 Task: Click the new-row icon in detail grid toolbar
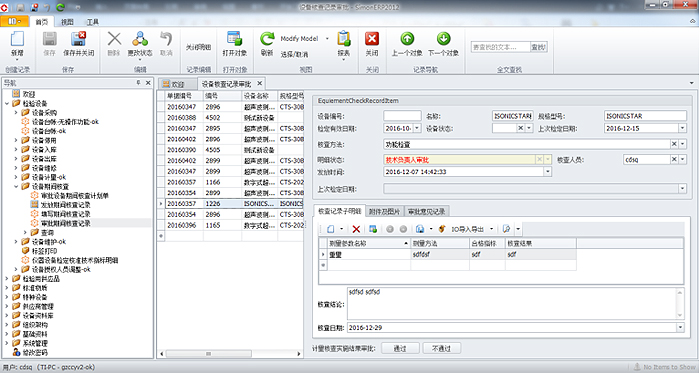tap(330, 229)
